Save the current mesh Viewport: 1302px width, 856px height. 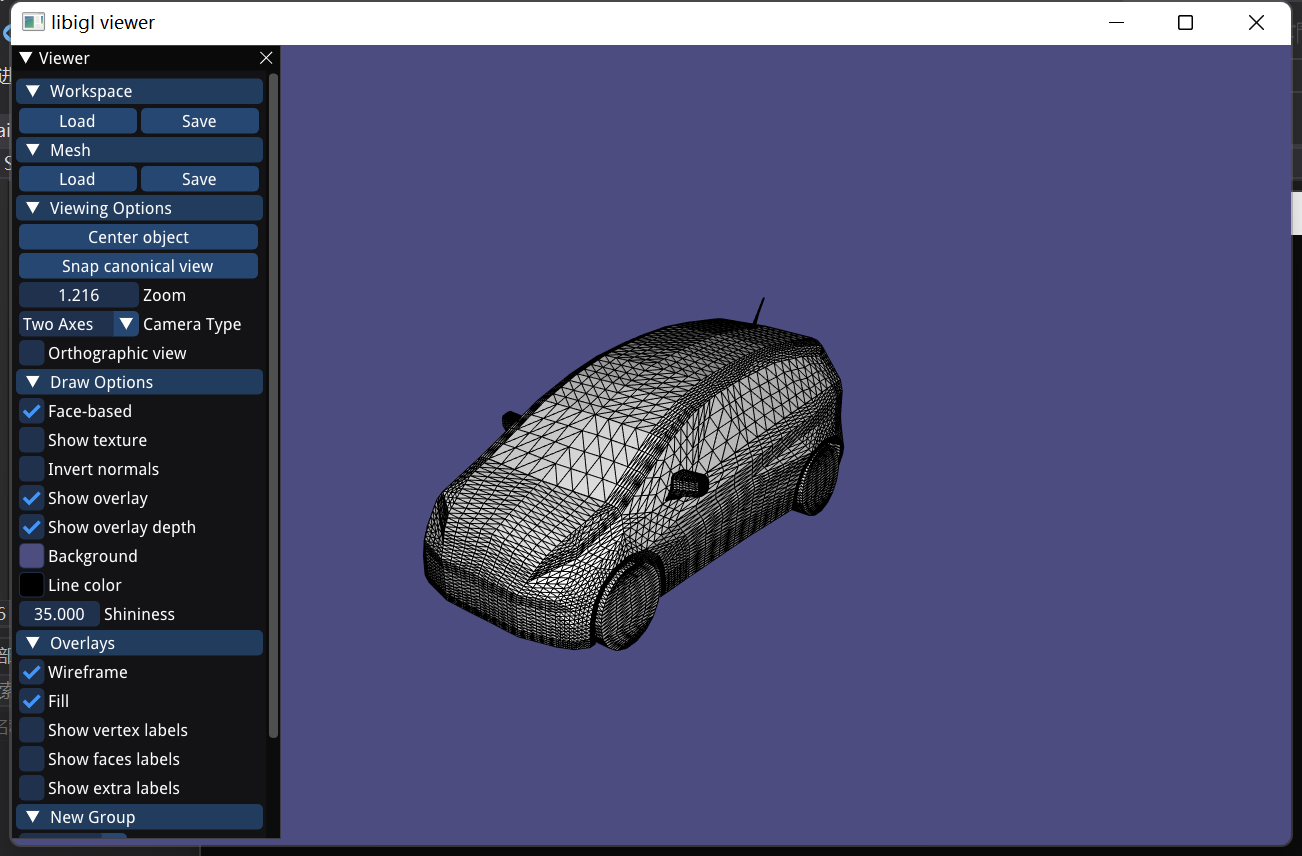click(199, 179)
